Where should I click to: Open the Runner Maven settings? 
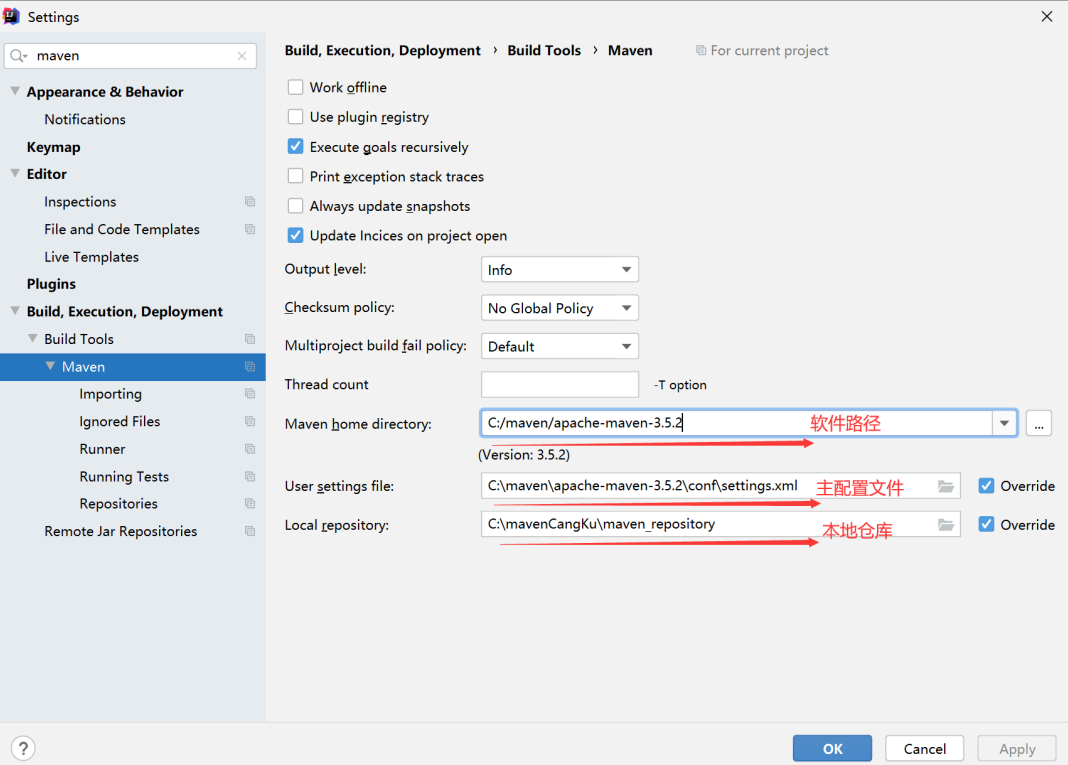coord(102,449)
